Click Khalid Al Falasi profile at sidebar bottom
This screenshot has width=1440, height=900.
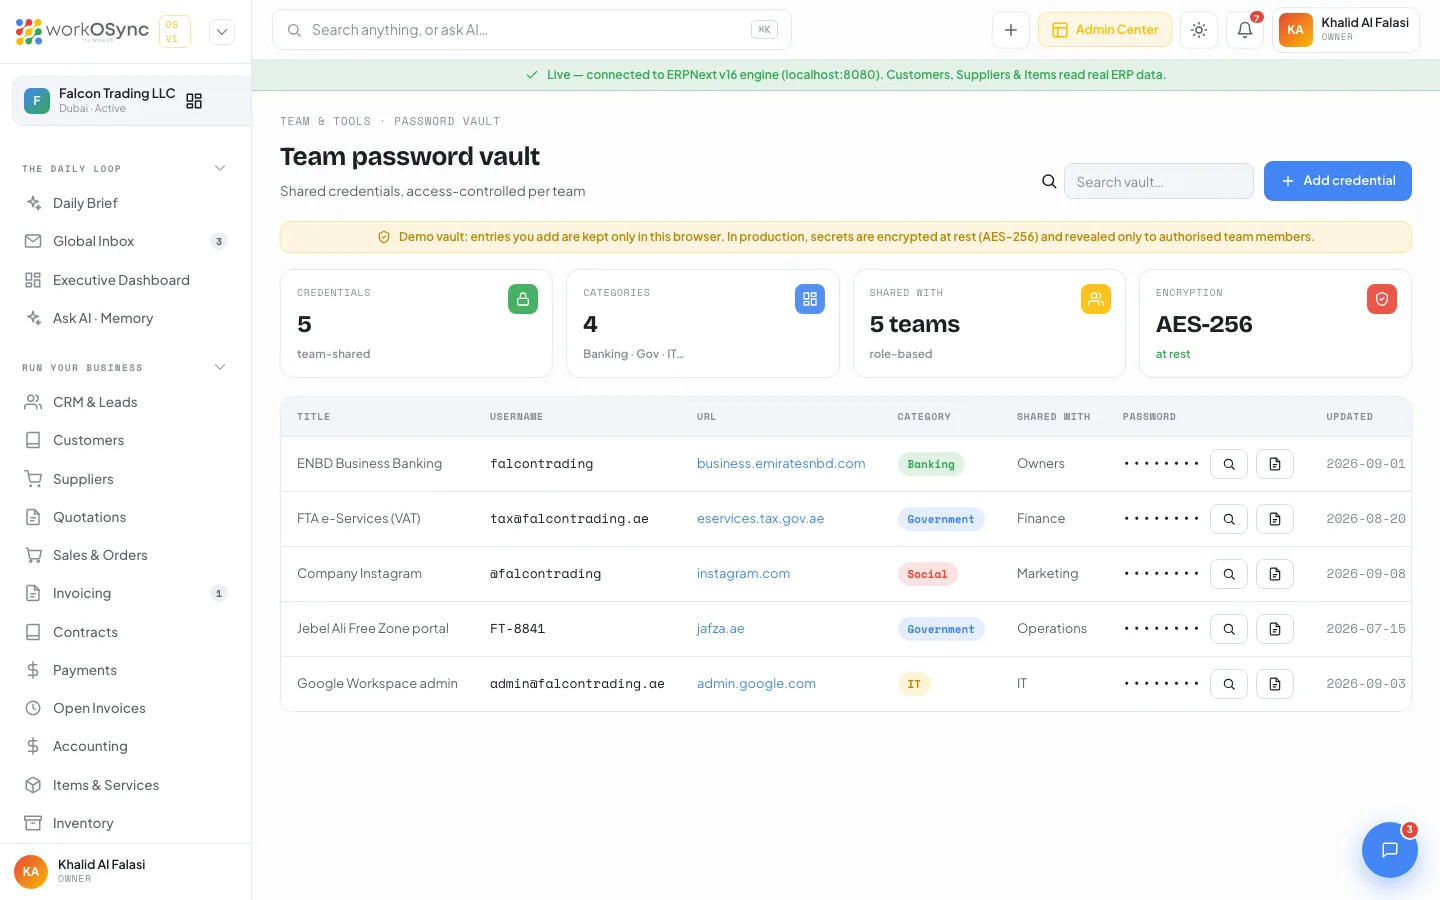pos(126,871)
